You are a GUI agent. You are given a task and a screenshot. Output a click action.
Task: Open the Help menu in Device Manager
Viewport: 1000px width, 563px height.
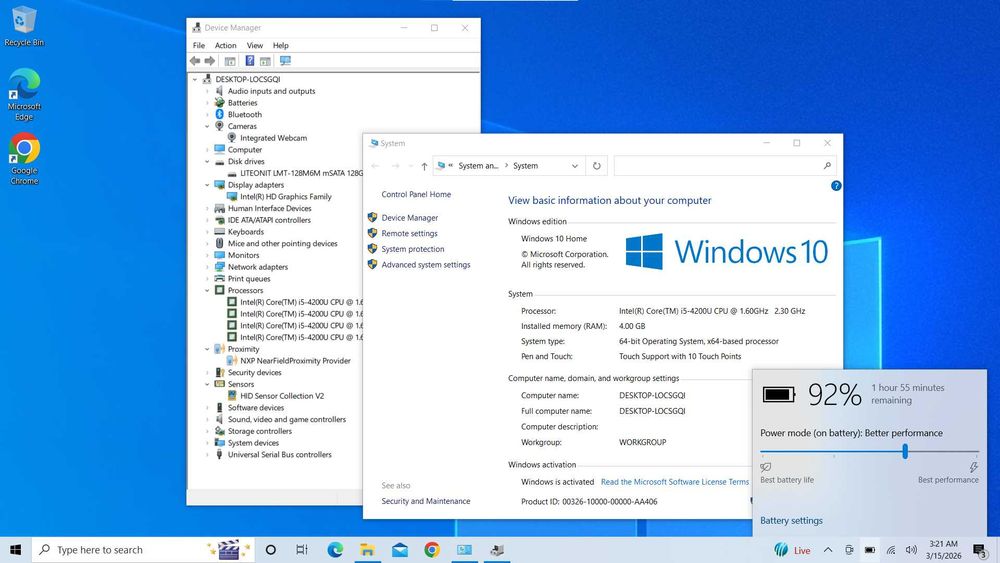click(x=281, y=45)
